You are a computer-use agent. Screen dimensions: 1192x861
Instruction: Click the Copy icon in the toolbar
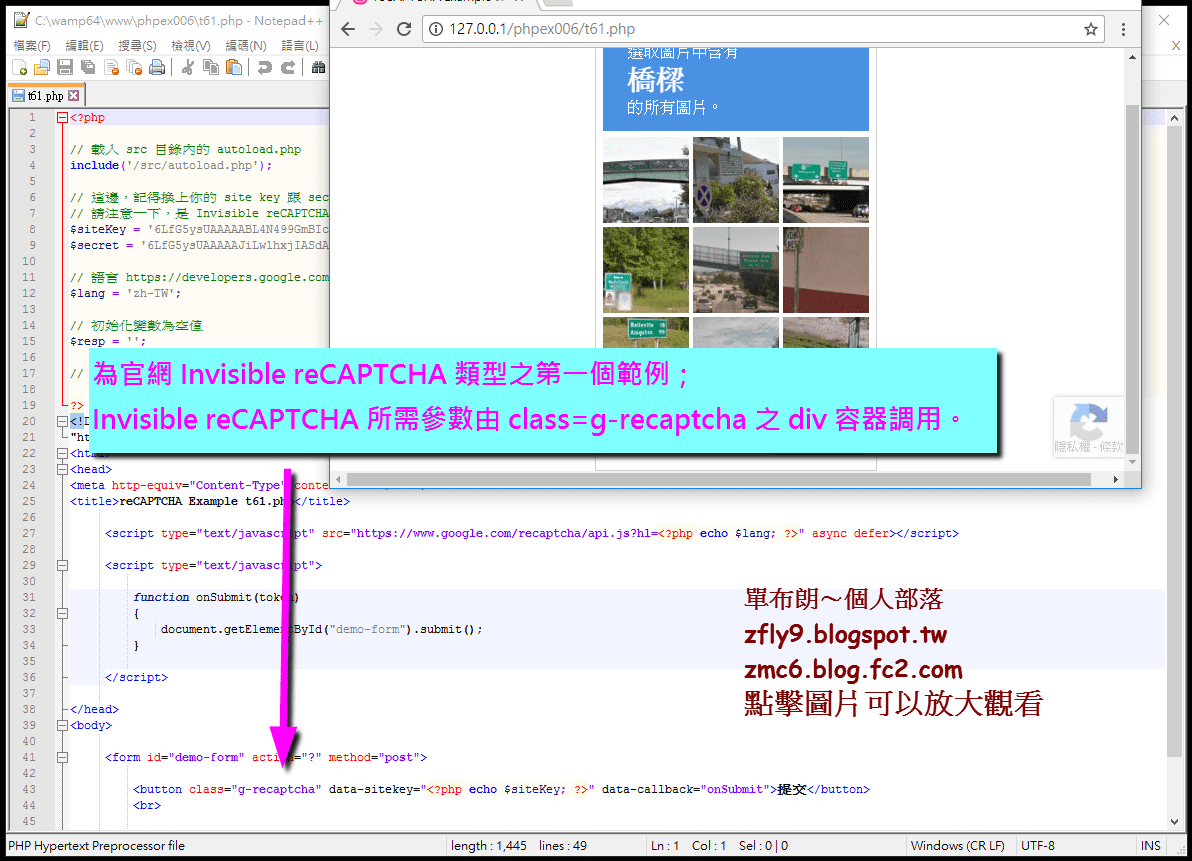[x=211, y=68]
